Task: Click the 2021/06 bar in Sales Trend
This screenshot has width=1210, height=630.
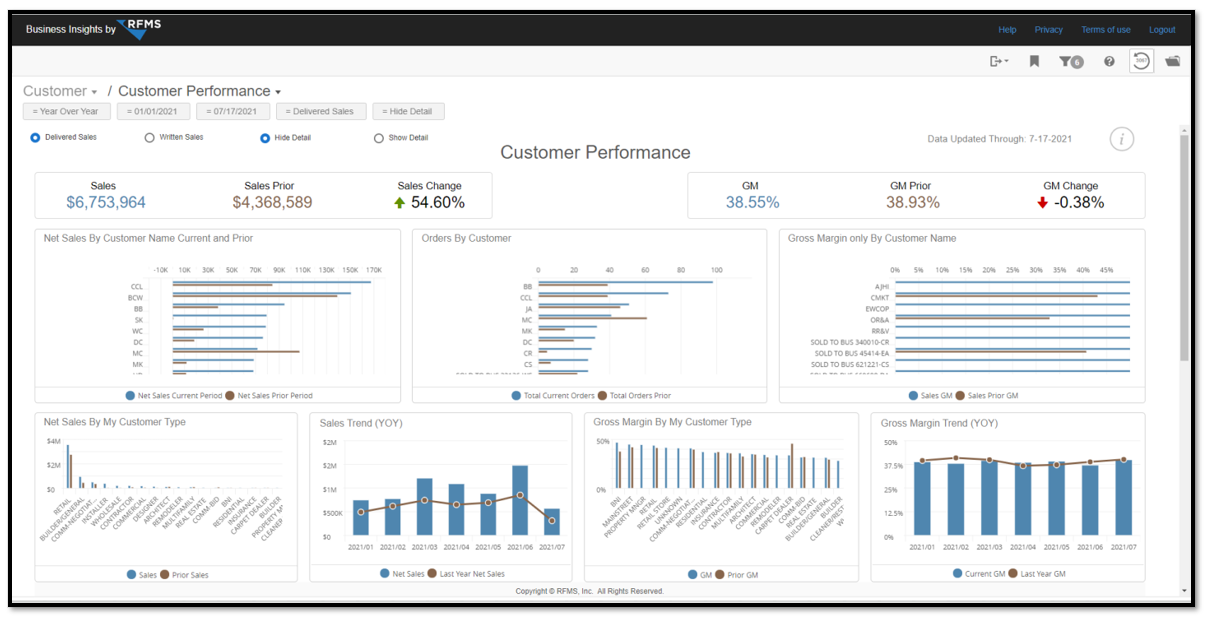Action: [520, 501]
